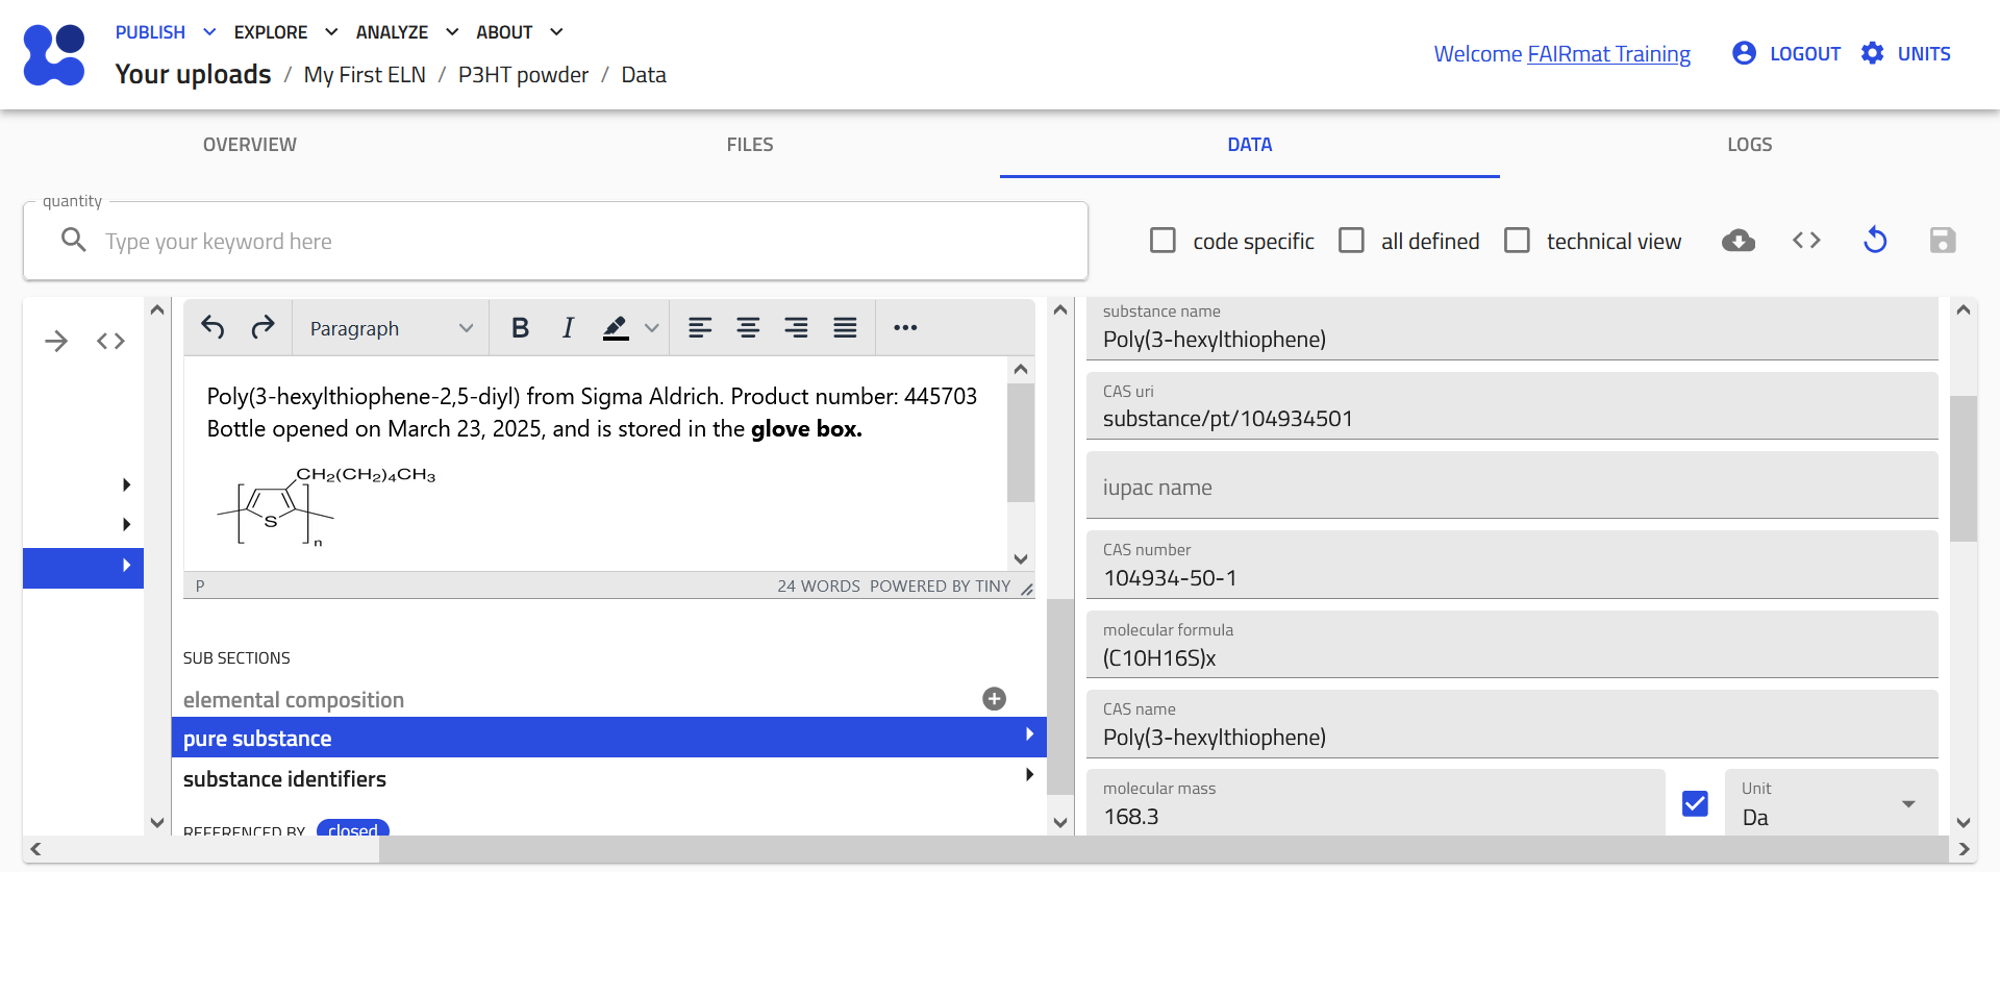
Task: Download the entry data with the cloud icon
Action: click(1738, 241)
